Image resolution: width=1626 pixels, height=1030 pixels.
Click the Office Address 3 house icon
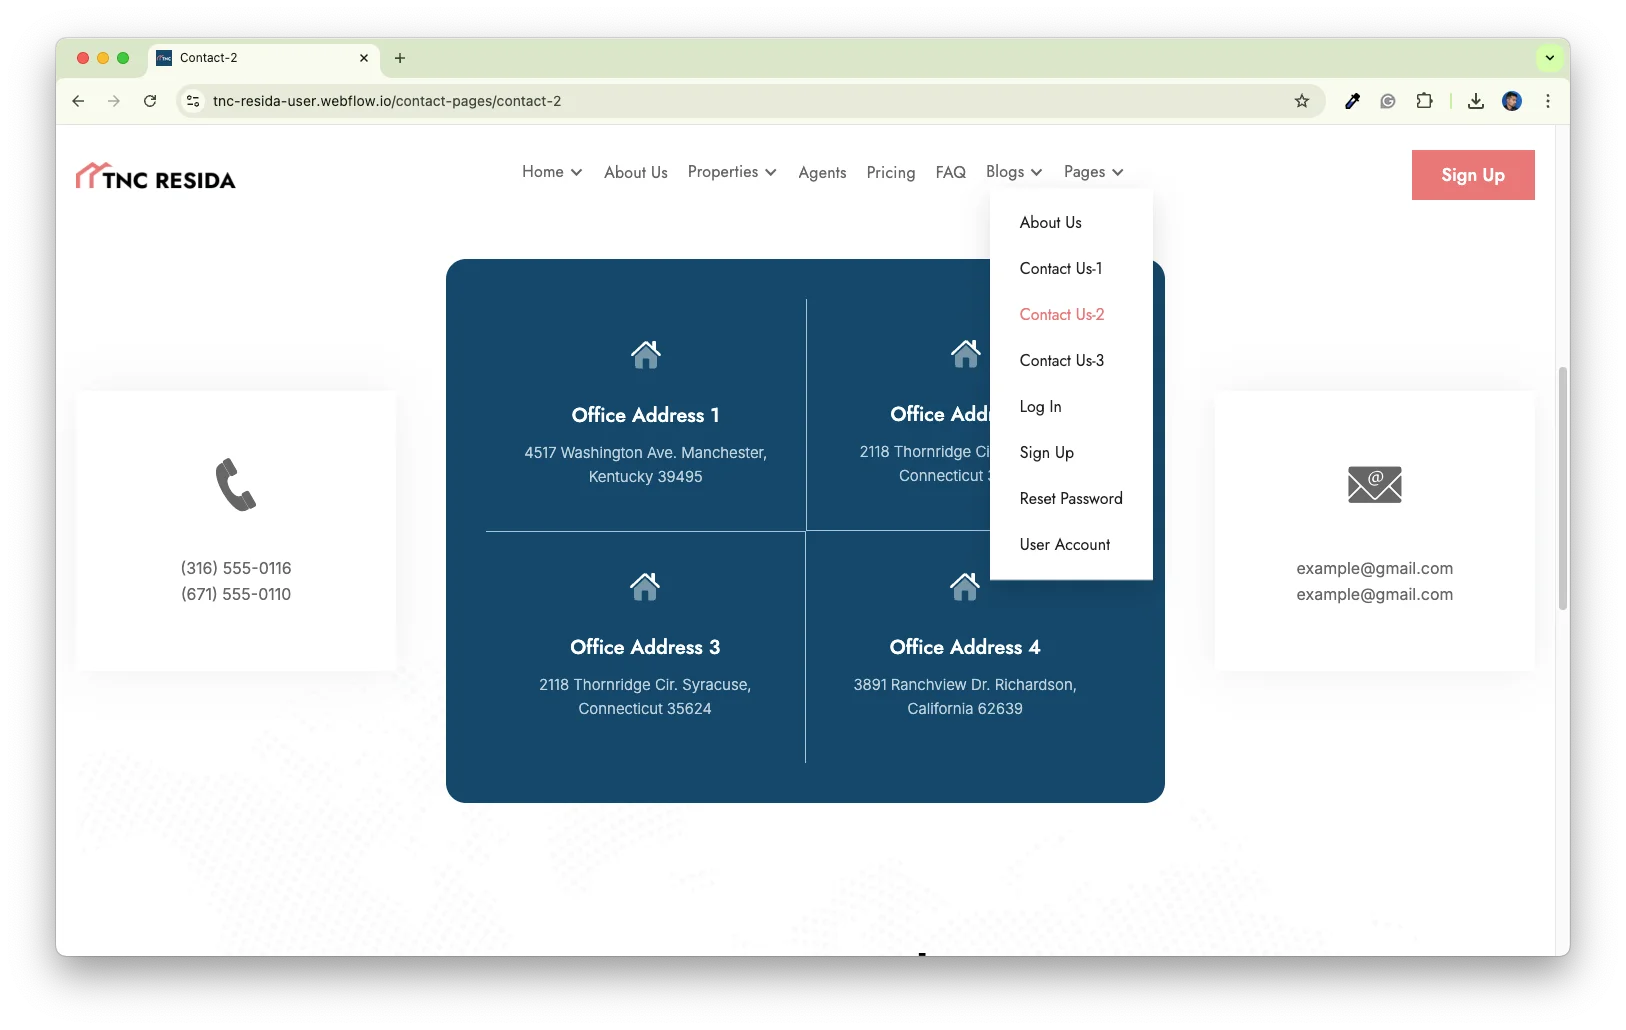[645, 586]
